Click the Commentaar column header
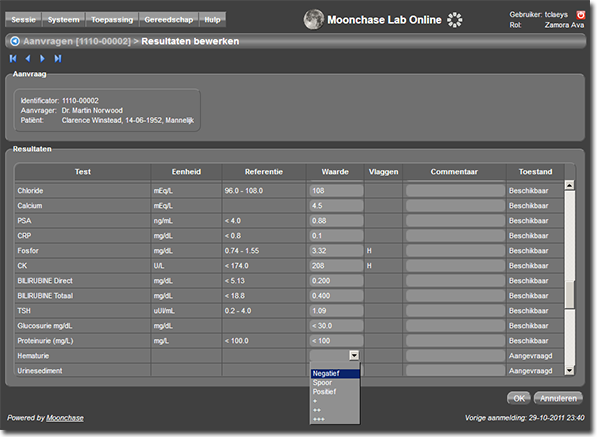Image resolution: width=600 pixels, height=437 pixels. [x=454, y=172]
